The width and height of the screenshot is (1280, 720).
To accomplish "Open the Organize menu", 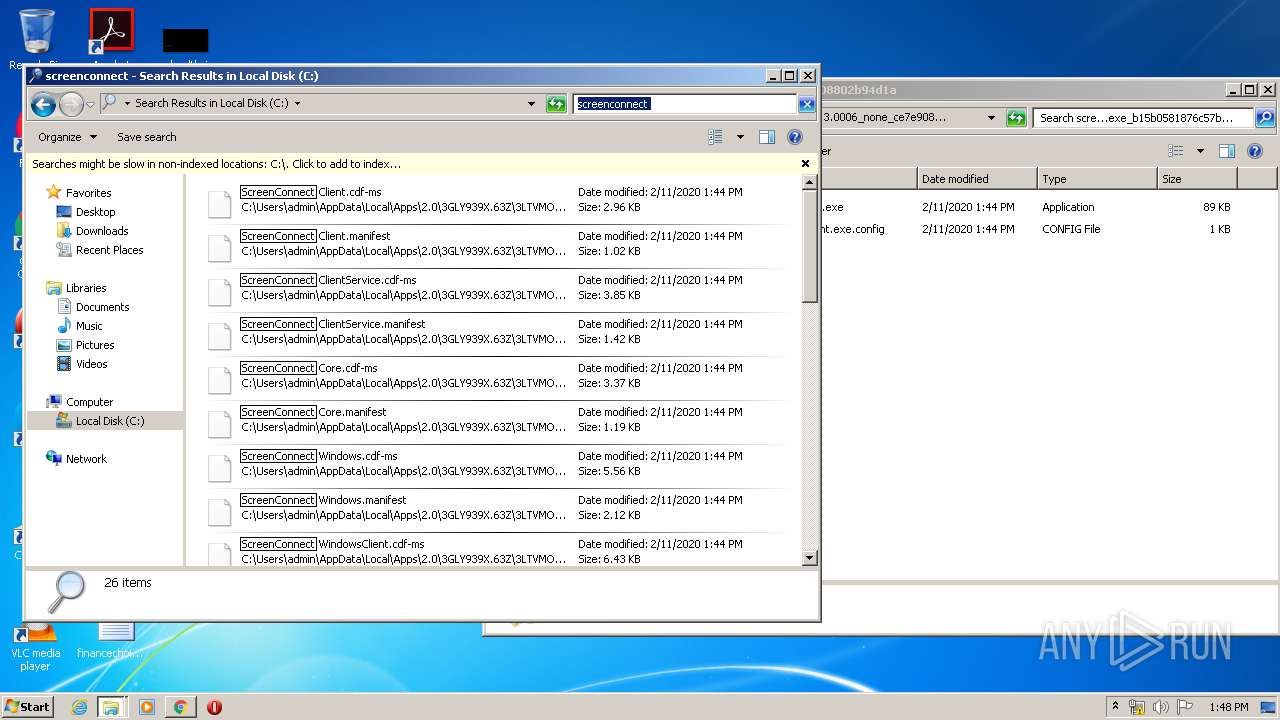I will pos(67,137).
